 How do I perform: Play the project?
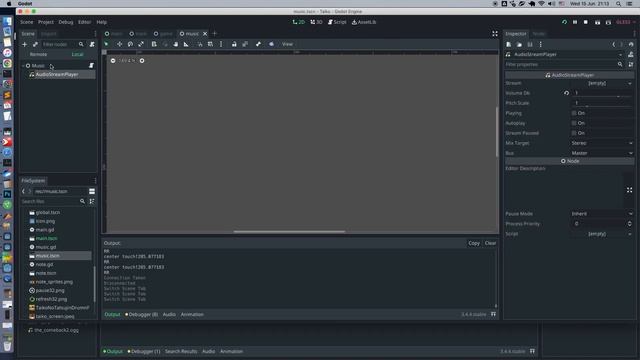(x=564, y=22)
